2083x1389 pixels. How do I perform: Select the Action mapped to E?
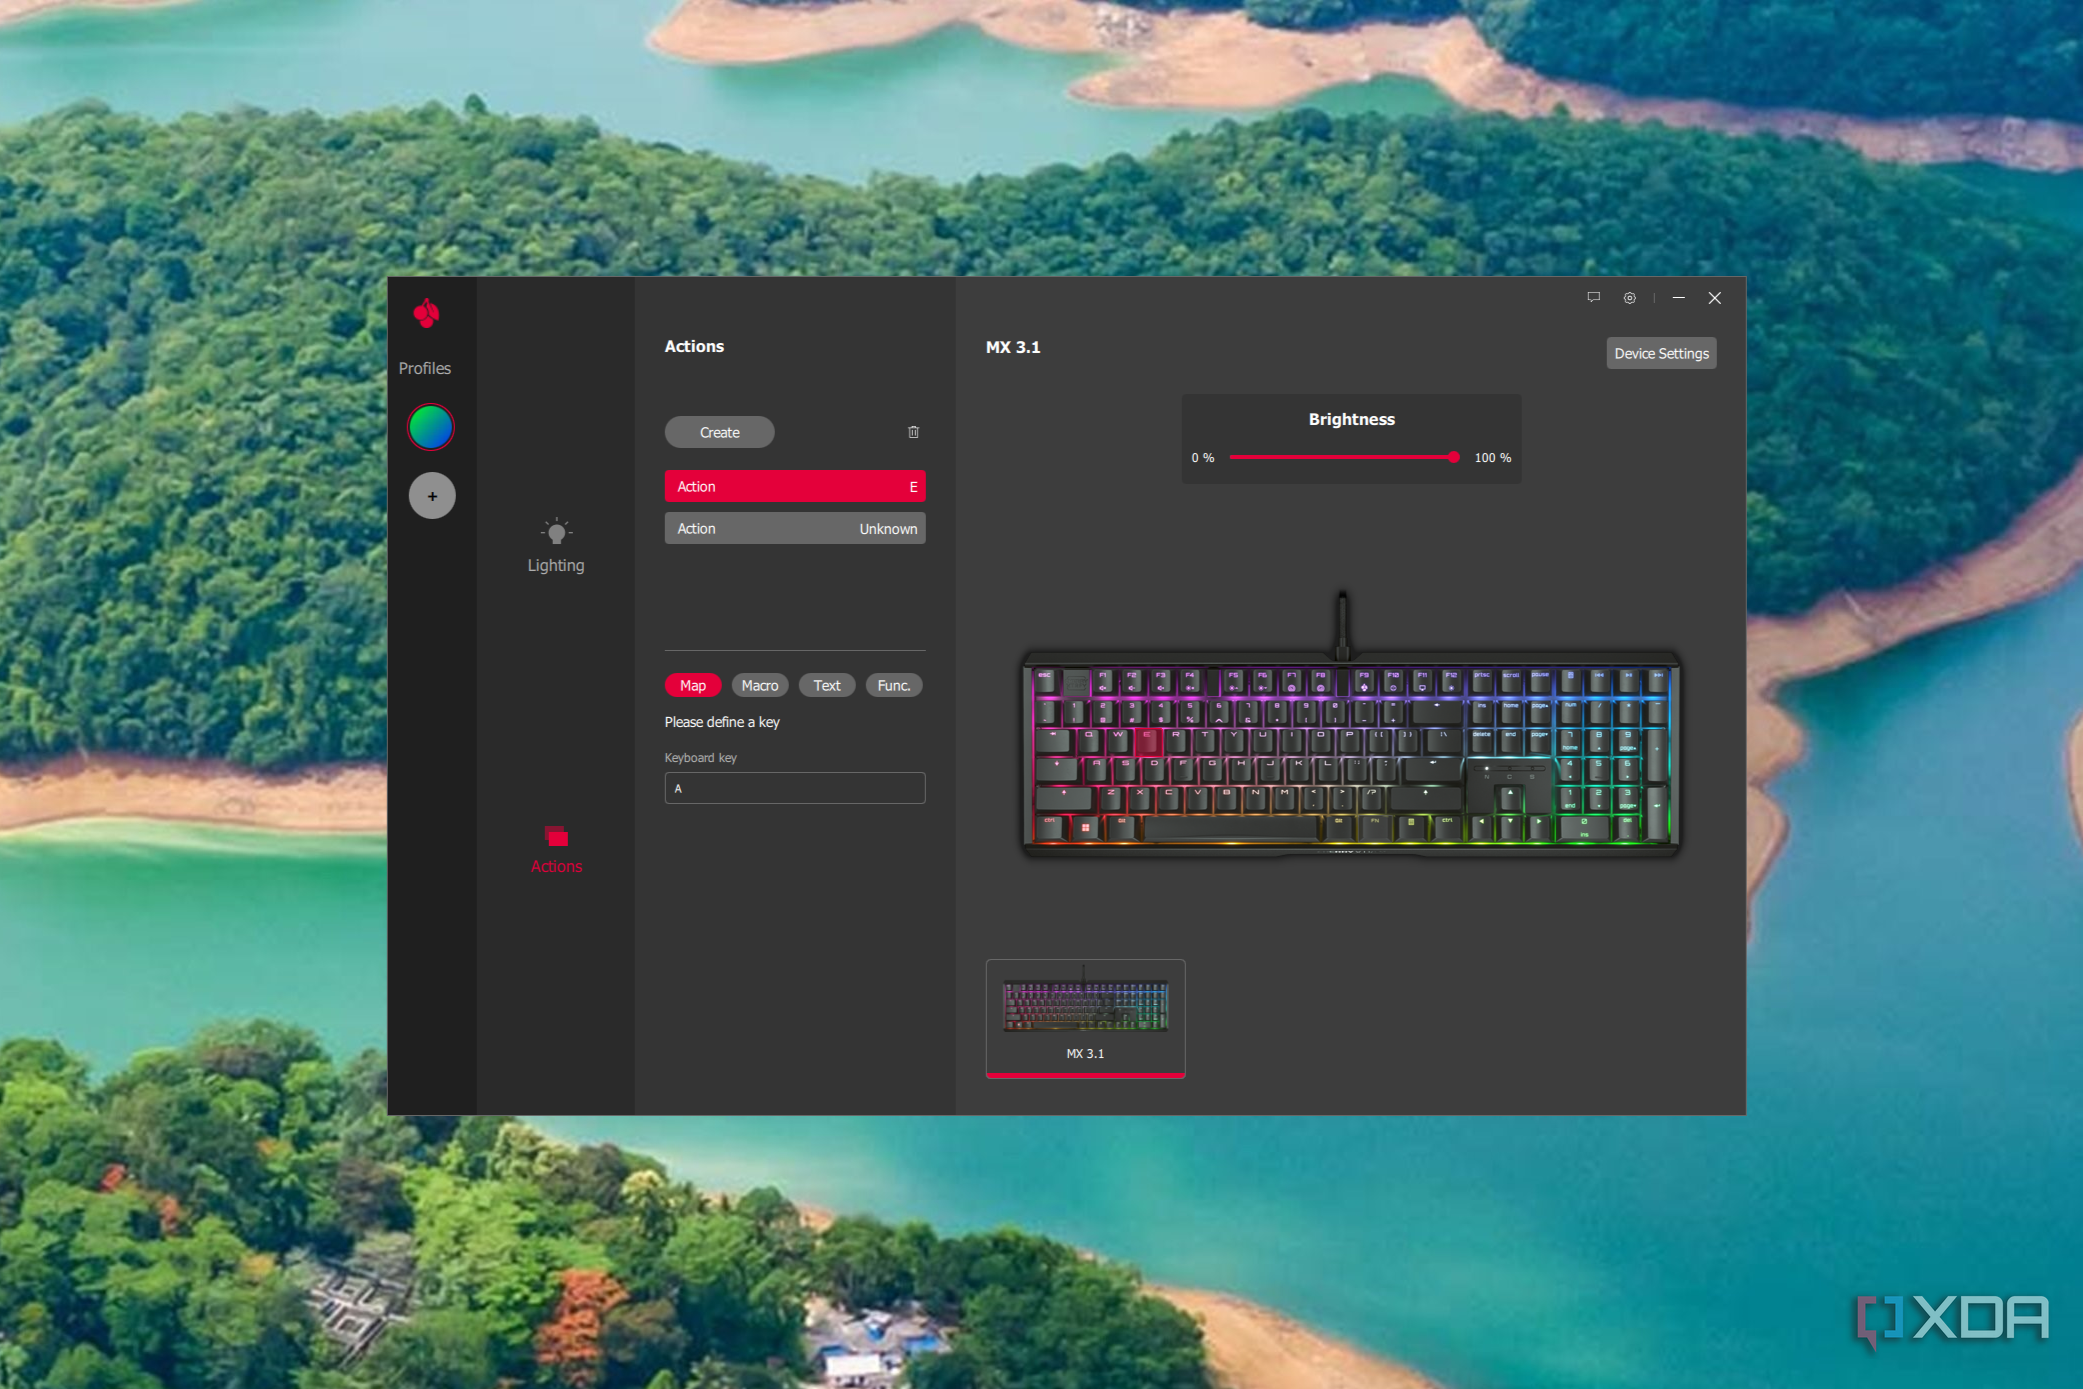click(795, 486)
